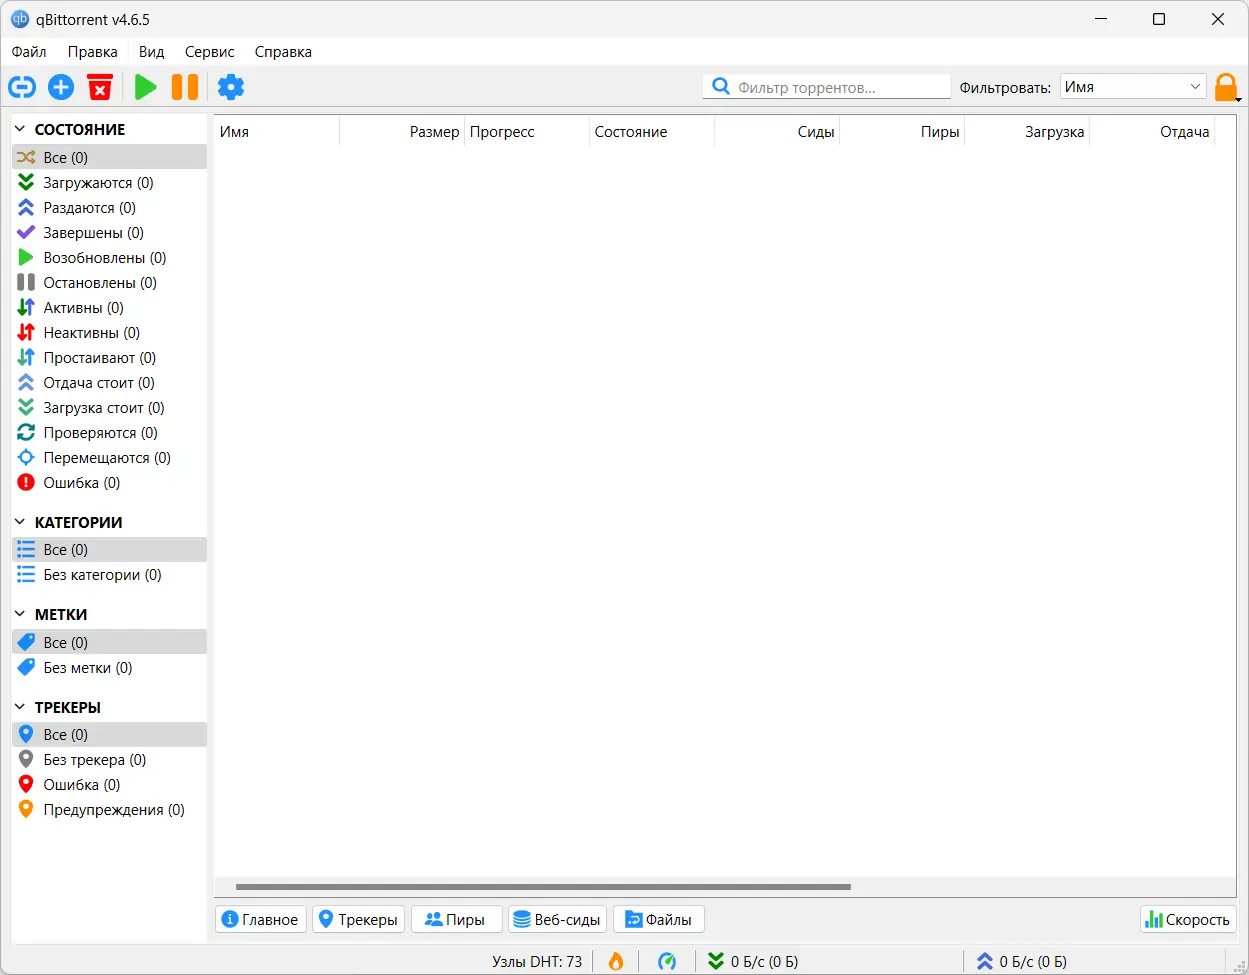
Task: Add new torrent file with plus icon
Action: [x=60, y=87]
